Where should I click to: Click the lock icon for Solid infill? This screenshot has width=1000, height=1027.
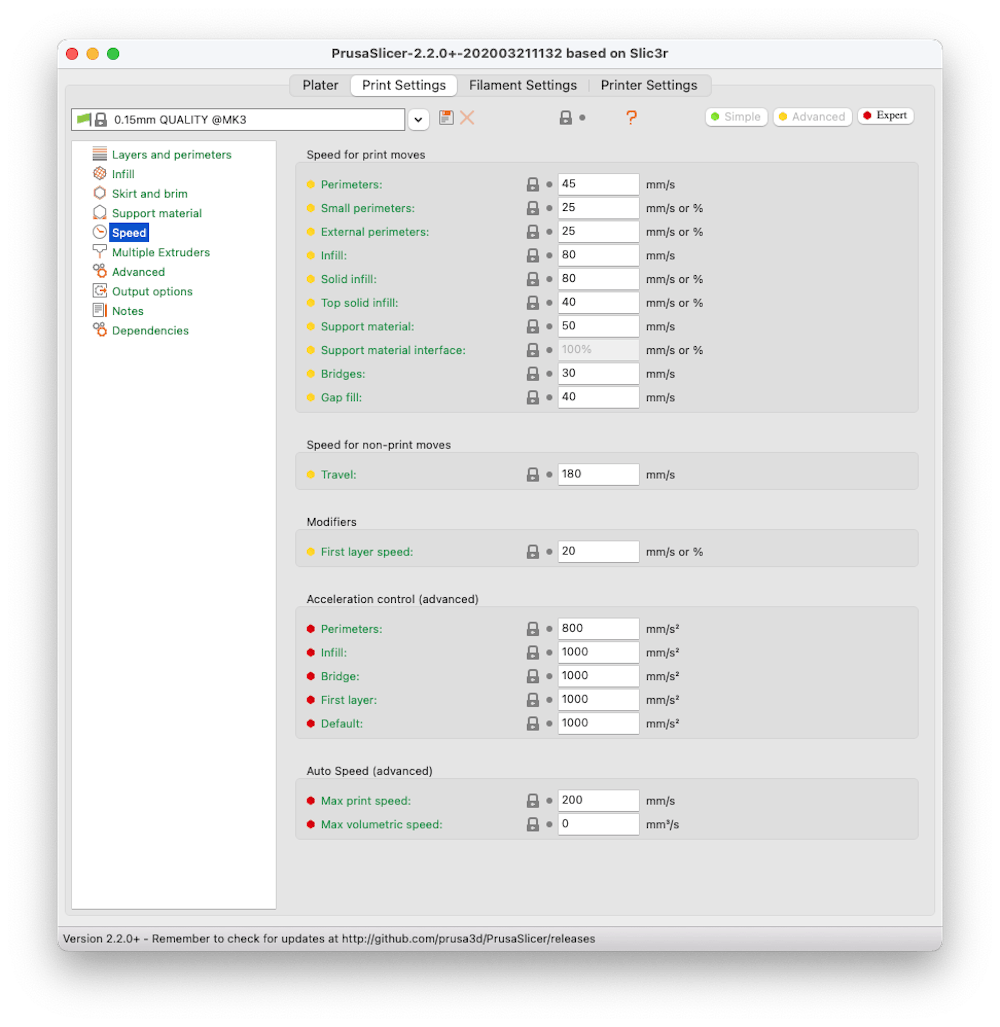coord(532,279)
